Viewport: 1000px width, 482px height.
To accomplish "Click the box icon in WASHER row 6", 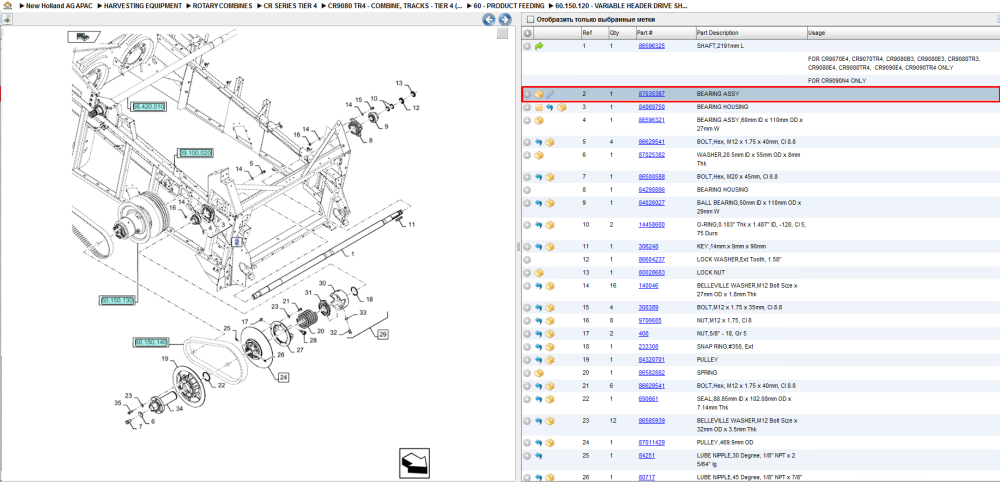I will [539, 155].
